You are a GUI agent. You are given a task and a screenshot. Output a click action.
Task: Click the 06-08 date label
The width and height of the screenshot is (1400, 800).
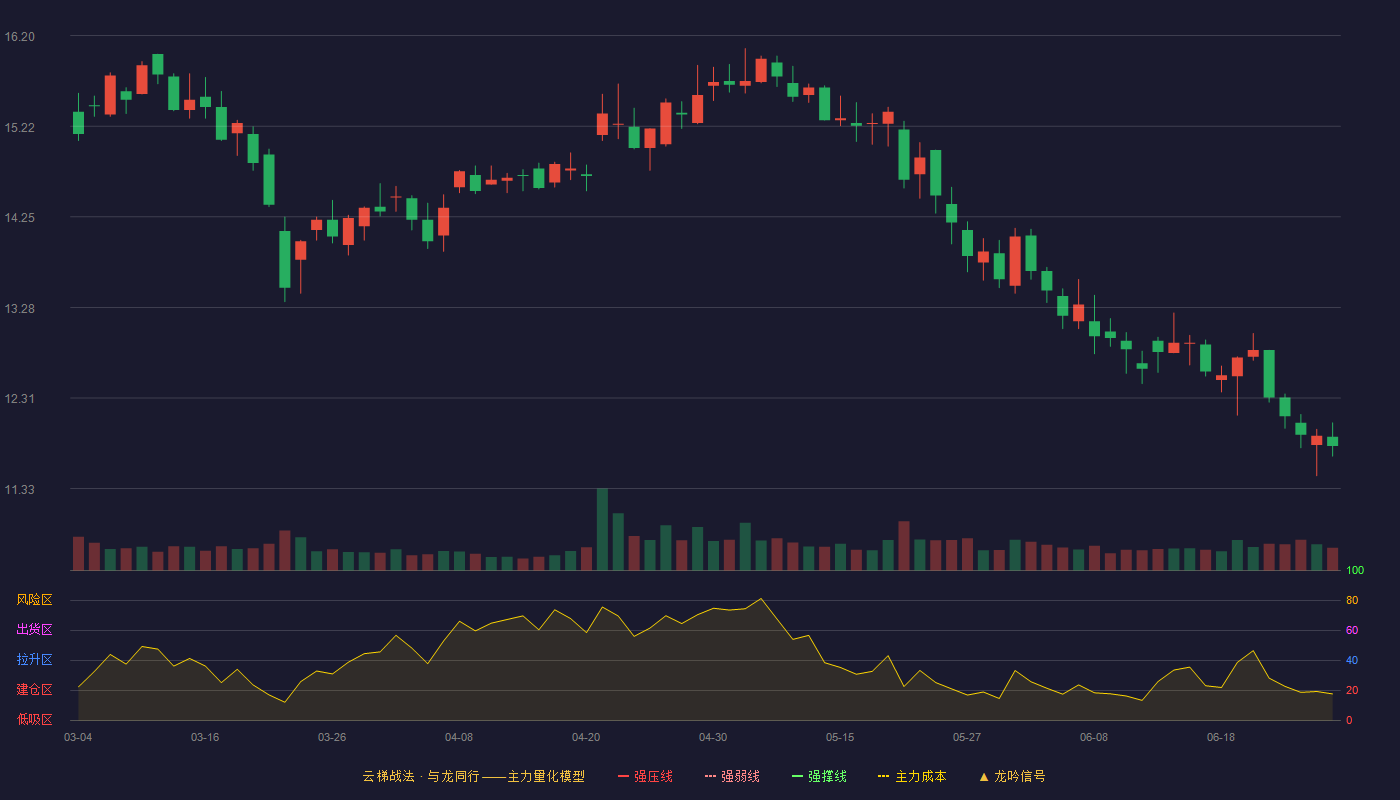tap(1094, 737)
